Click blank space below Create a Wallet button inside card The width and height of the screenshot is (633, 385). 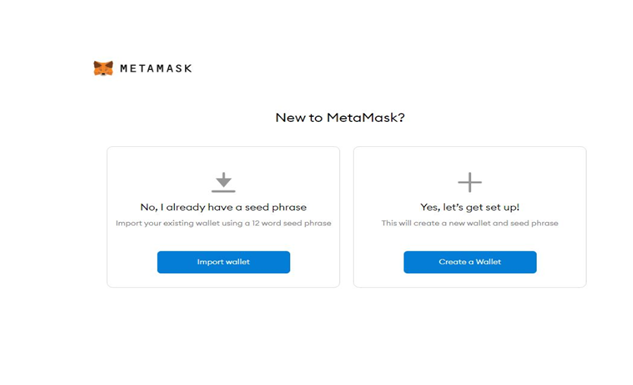click(x=470, y=280)
